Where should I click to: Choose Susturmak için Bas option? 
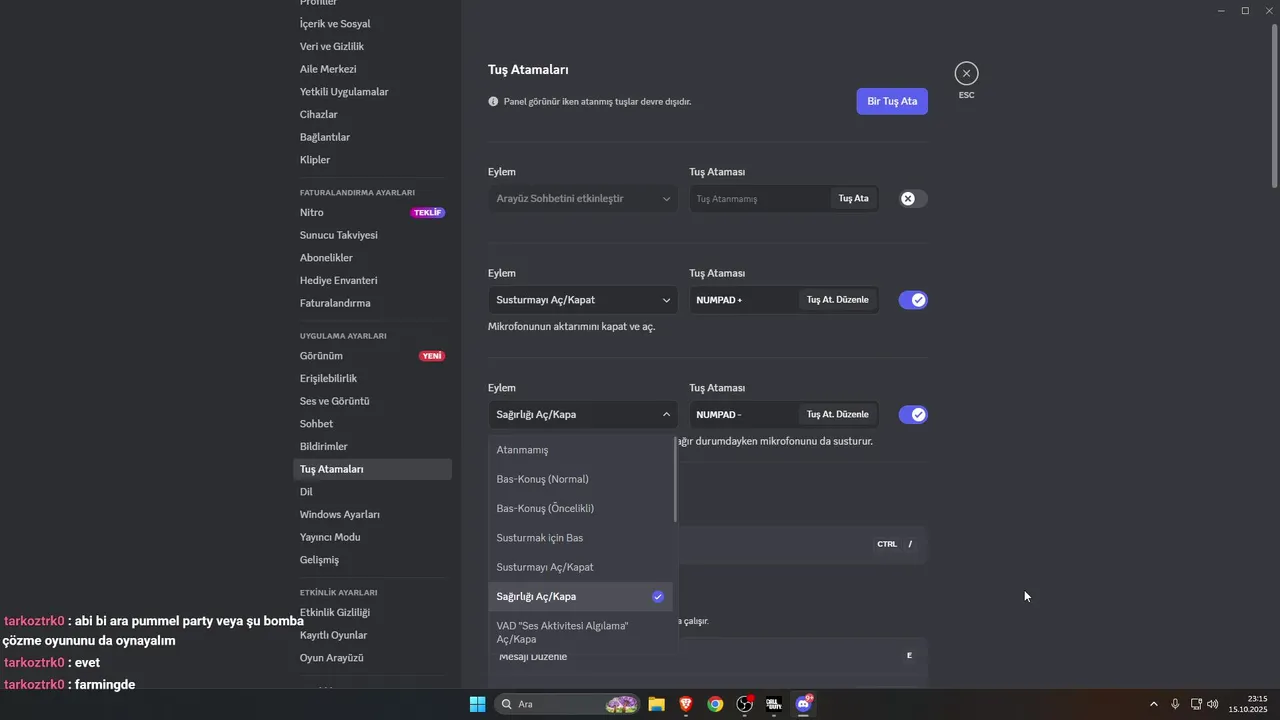pyautogui.click(x=581, y=538)
